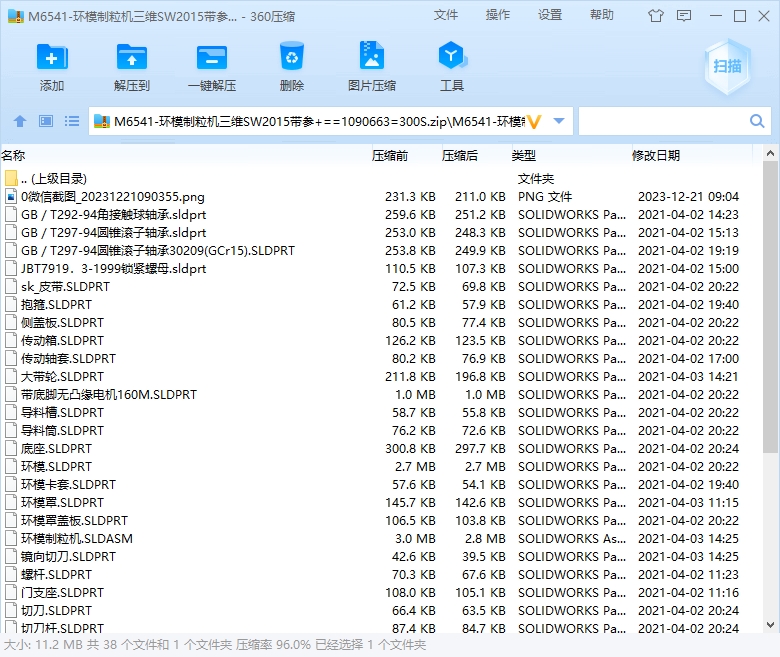Sort by the 类型 (Type) column header
Viewport: 780px width, 657px height.
click(x=524, y=156)
